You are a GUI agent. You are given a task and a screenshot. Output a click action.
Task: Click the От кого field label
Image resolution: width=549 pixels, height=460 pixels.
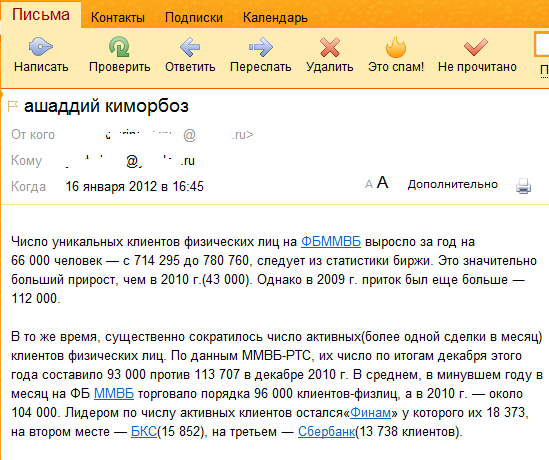pyautogui.click(x=33, y=135)
